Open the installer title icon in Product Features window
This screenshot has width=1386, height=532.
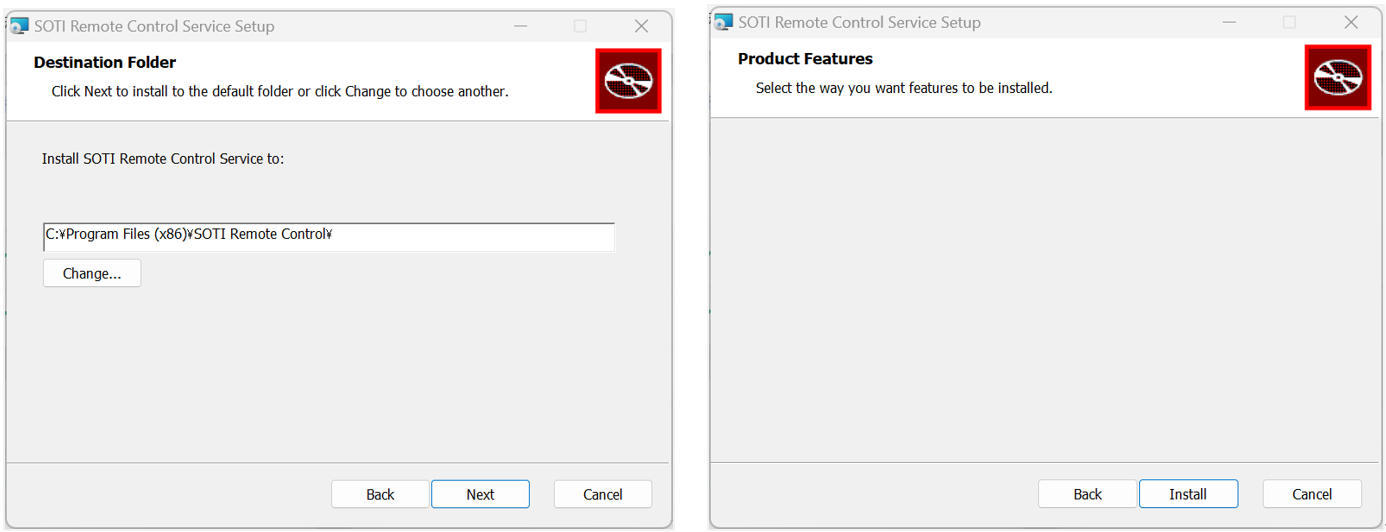[x=723, y=22]
